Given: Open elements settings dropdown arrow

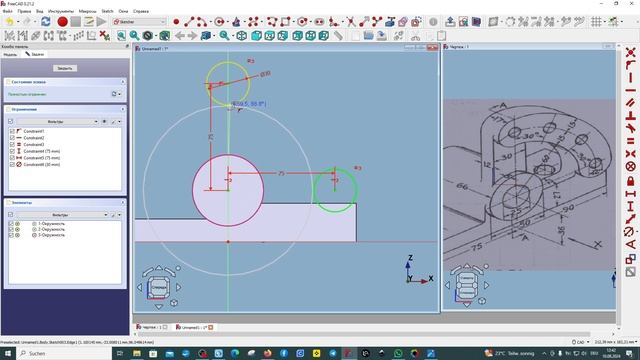Looking at the screenshot, I should [x=119, y=215].
